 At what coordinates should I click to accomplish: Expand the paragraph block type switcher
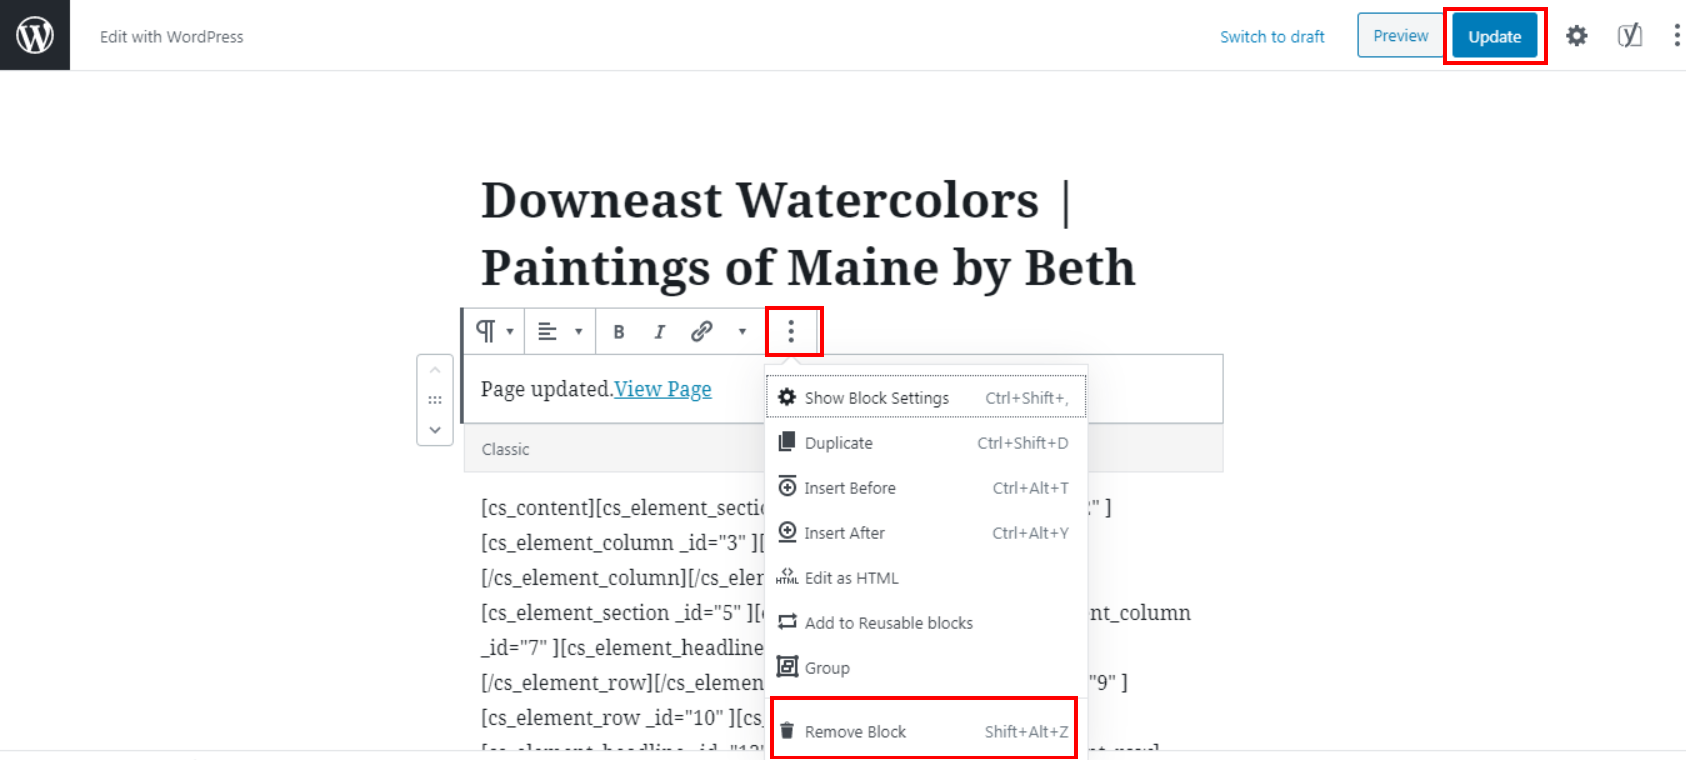coord(495,331)
